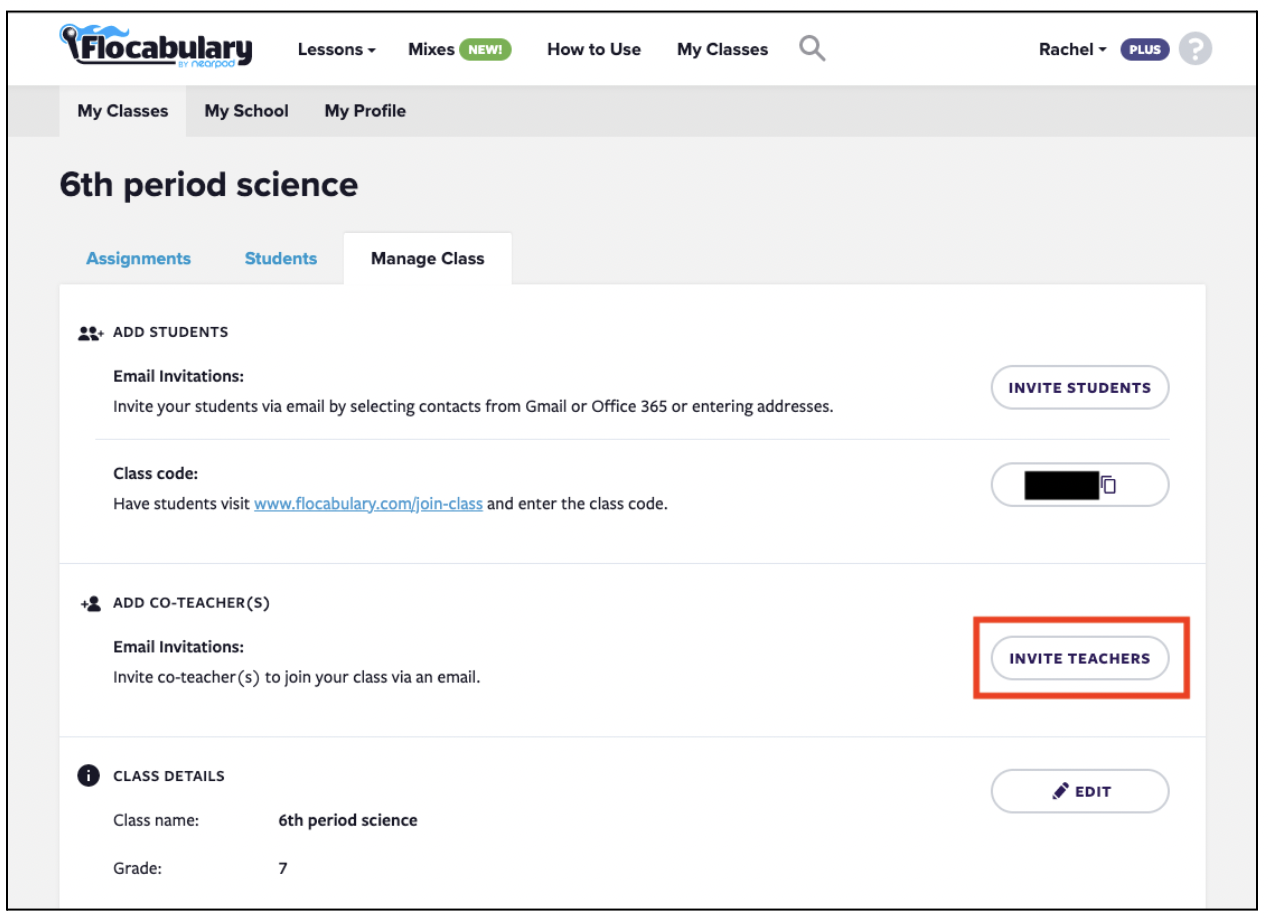Click the Flocabulary logo
Screen dimensions: 1268x920
tap(156, 47)
